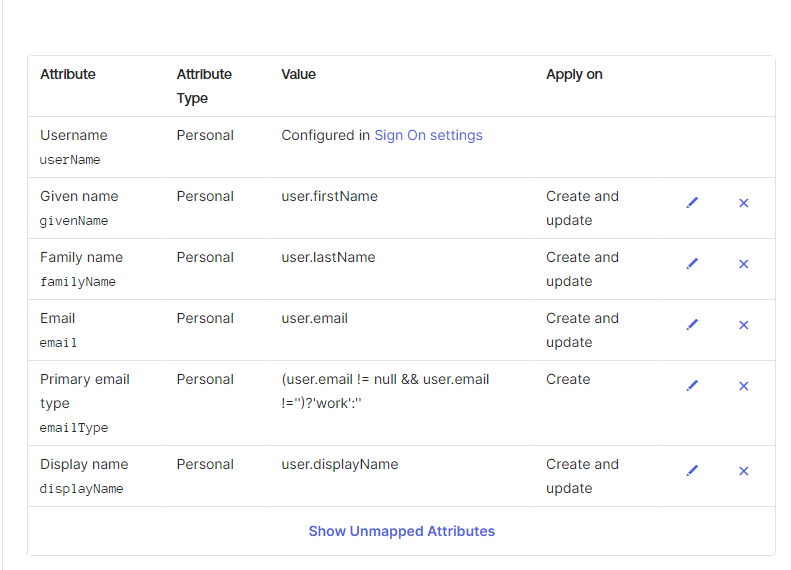Edit the Family name attribute mapping
The width and height of the screenshot is (791, 570).
[692, 264]
